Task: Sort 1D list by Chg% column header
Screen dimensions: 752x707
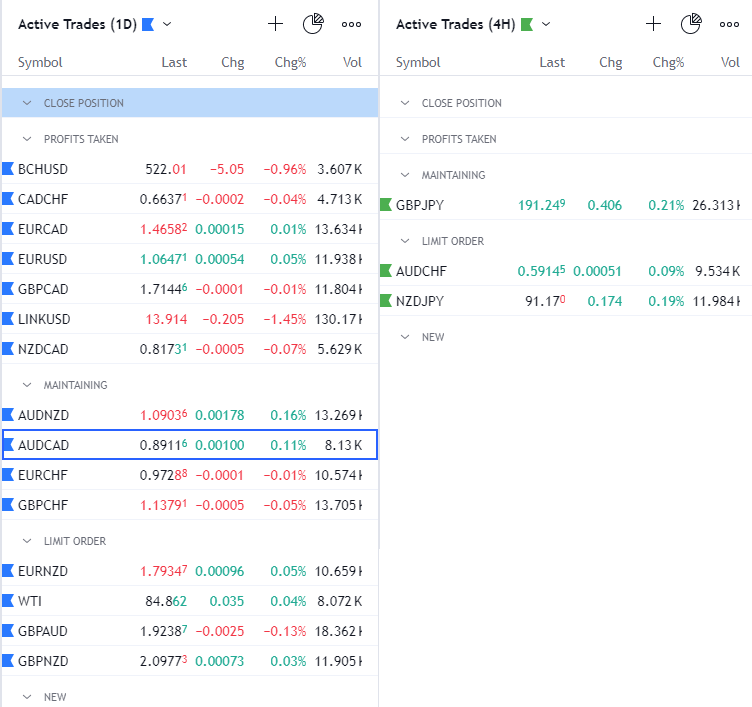Action: (x=290, y=62)
